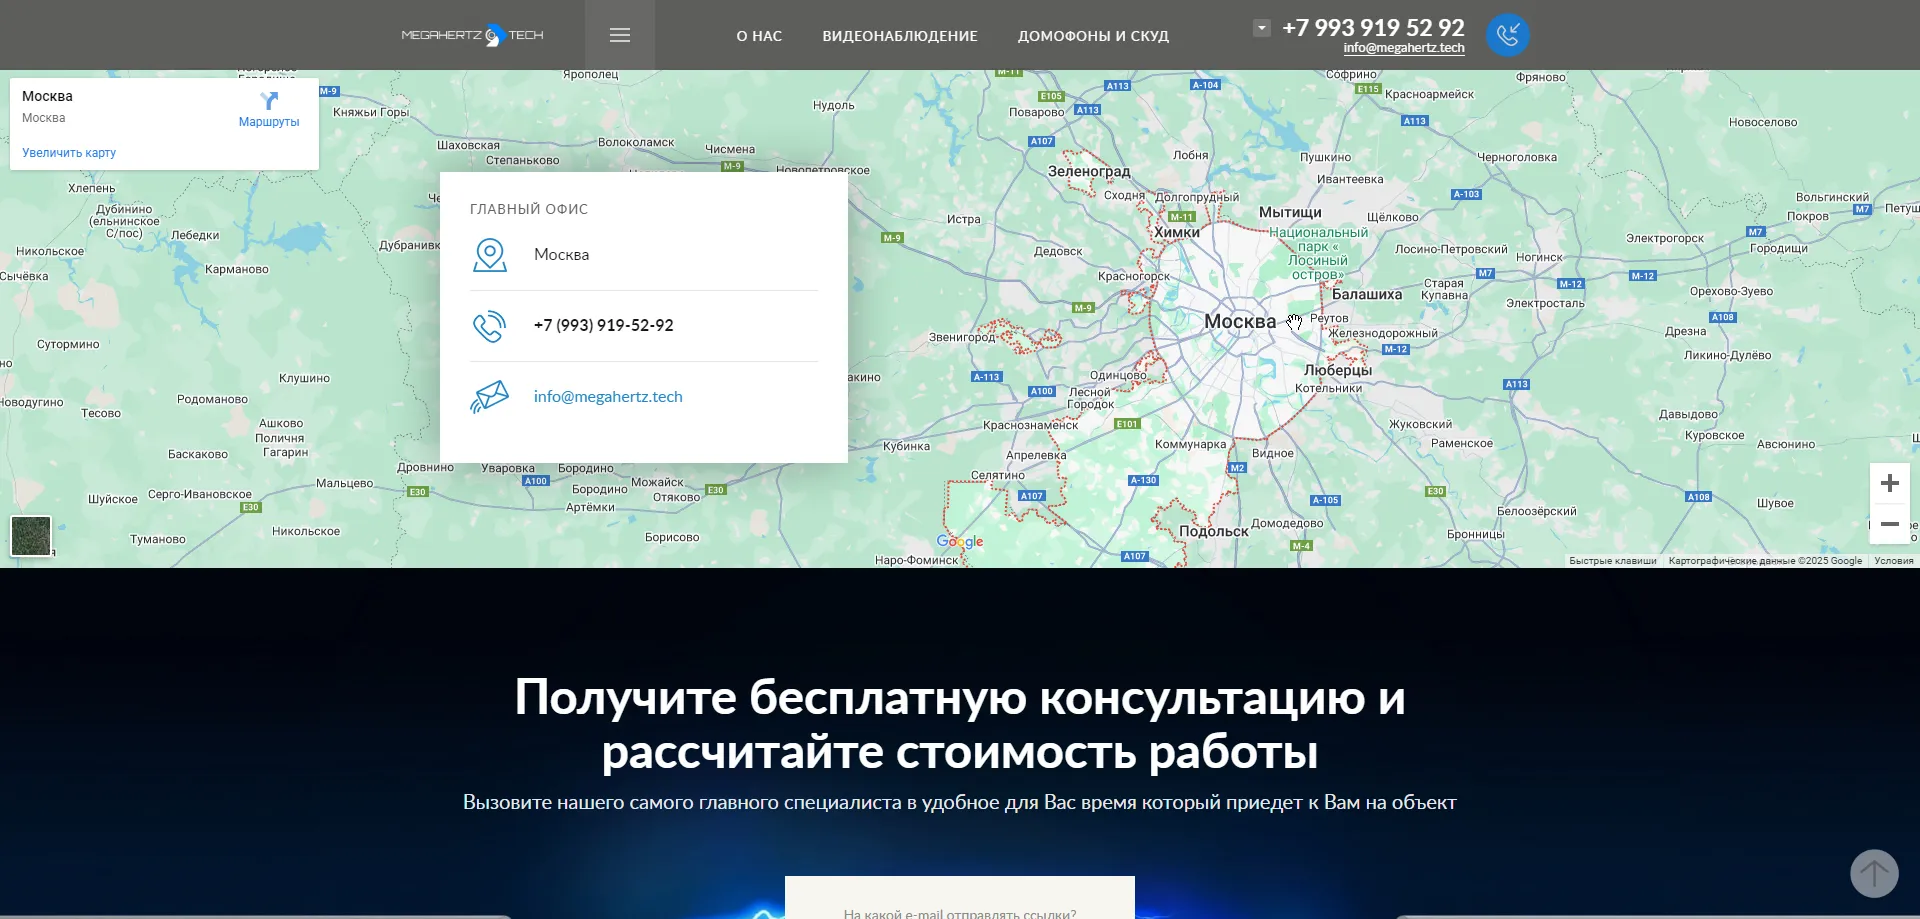Click +7 (993) 919-52-92 in office card
This screenshot has height=919, width=1920.
[x=603, y=326]
